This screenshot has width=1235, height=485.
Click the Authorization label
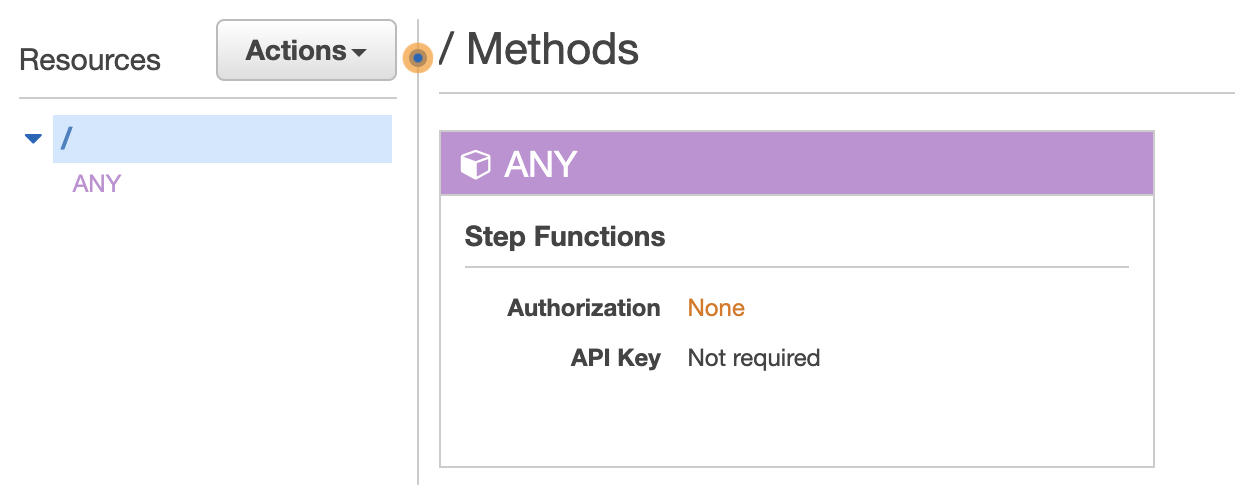(584, 308)
